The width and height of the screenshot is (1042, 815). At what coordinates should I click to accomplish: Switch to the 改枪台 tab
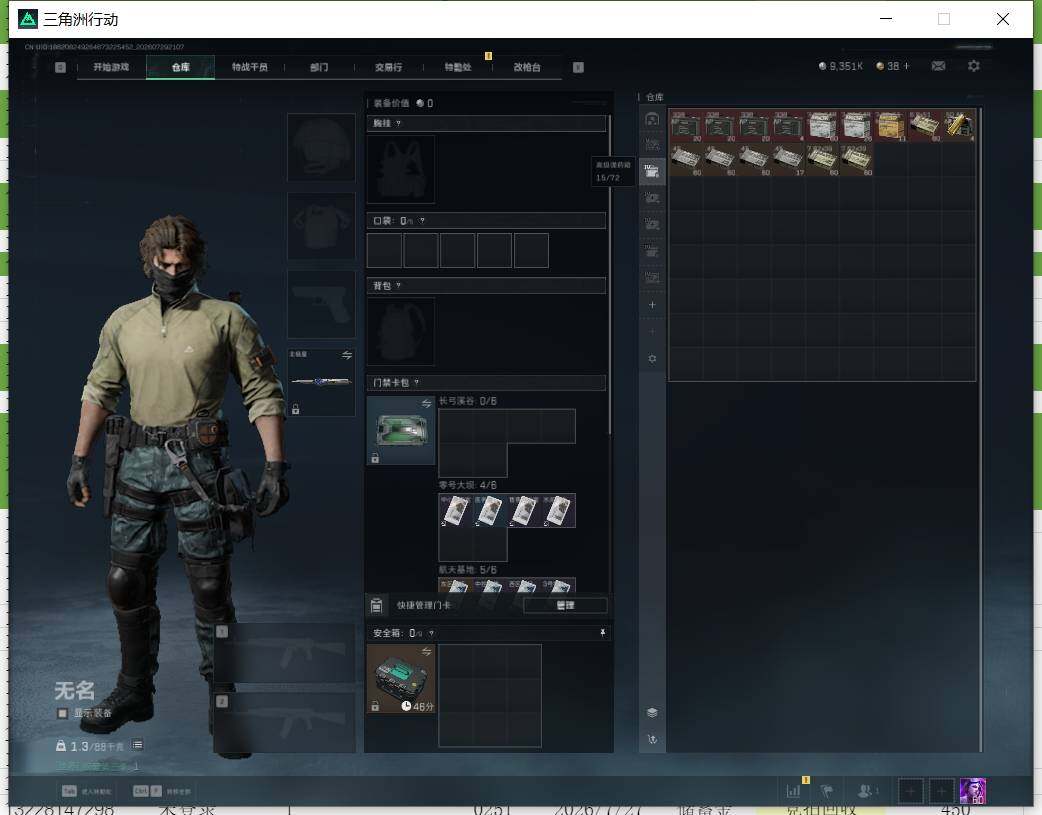(527, 67)
